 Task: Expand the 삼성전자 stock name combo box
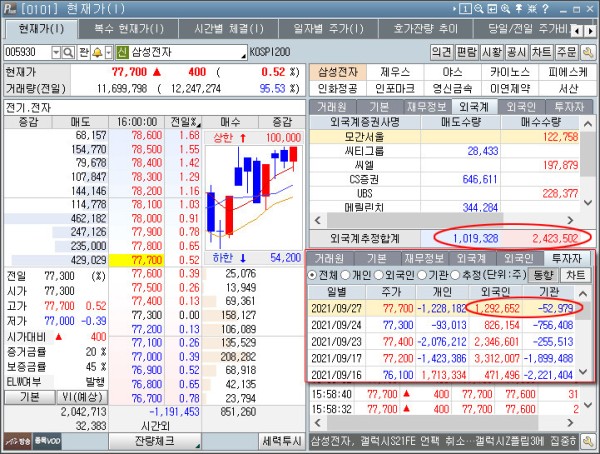tap(243, 56)
